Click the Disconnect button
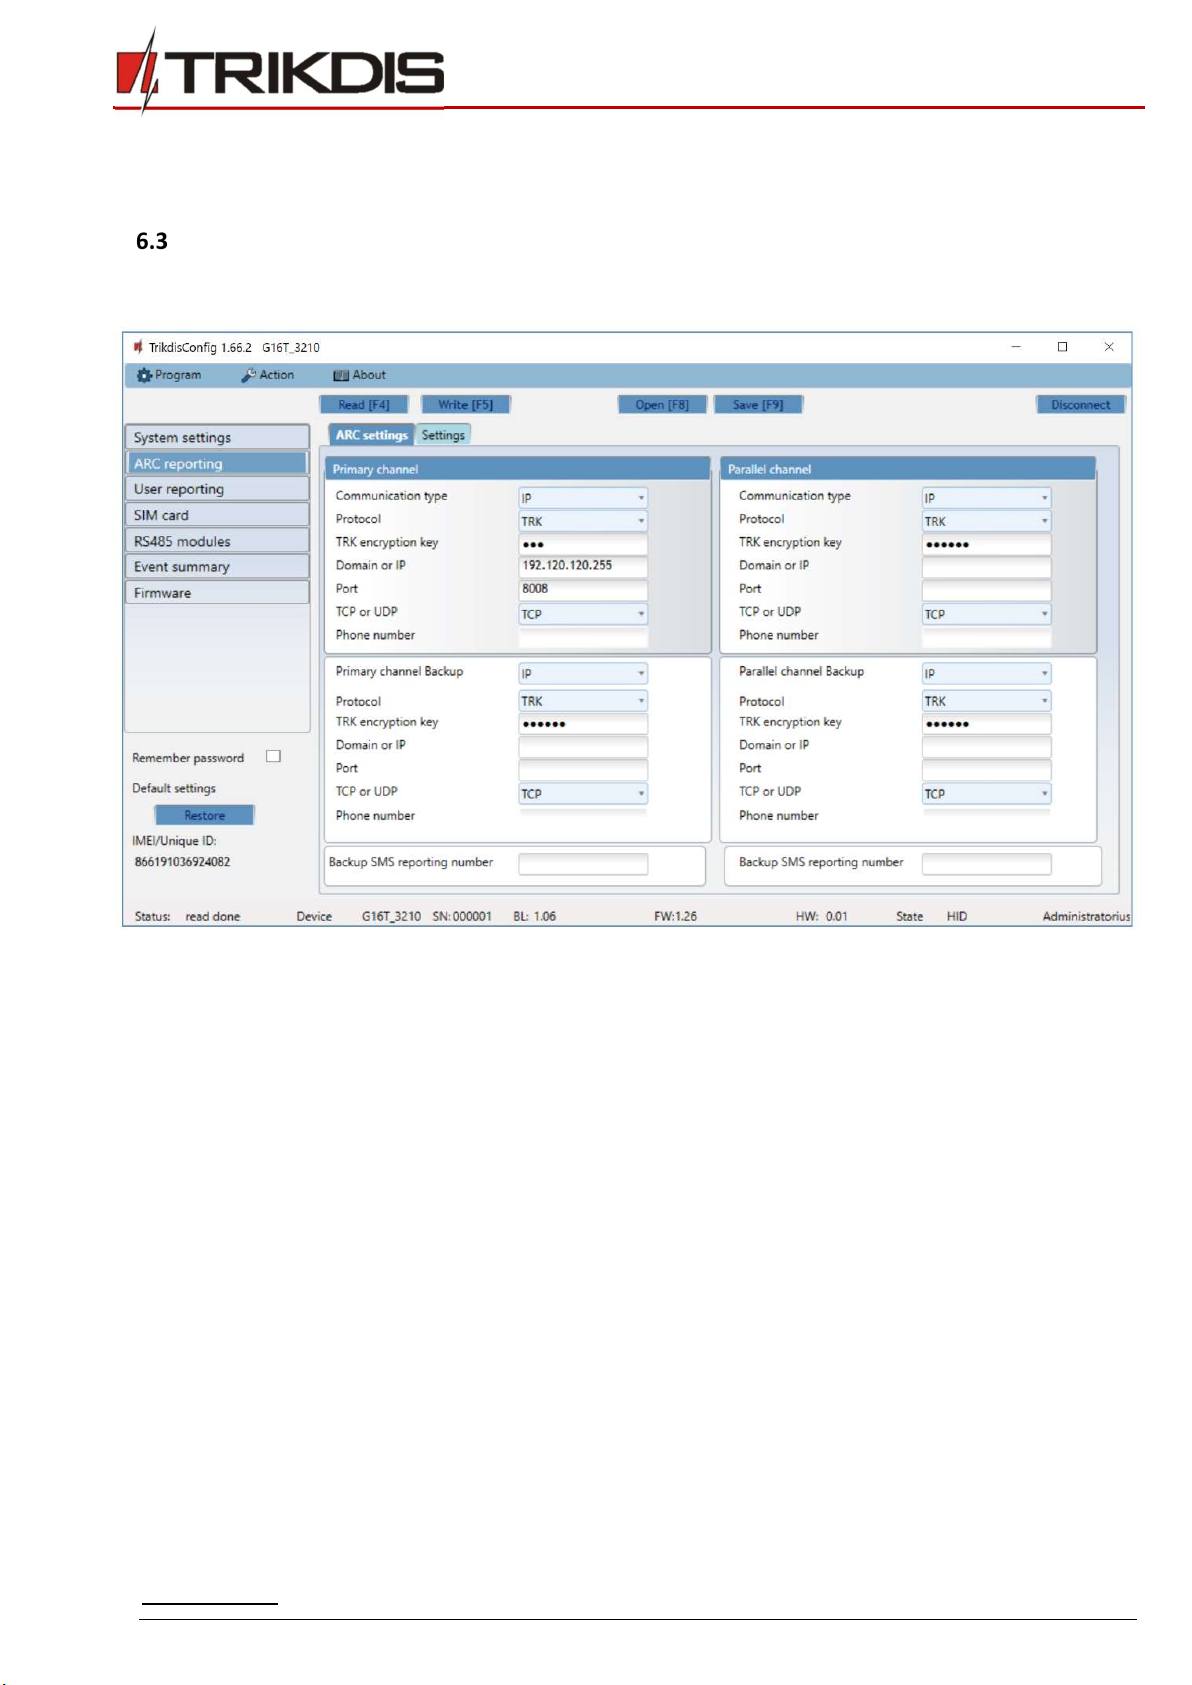 1081,405
